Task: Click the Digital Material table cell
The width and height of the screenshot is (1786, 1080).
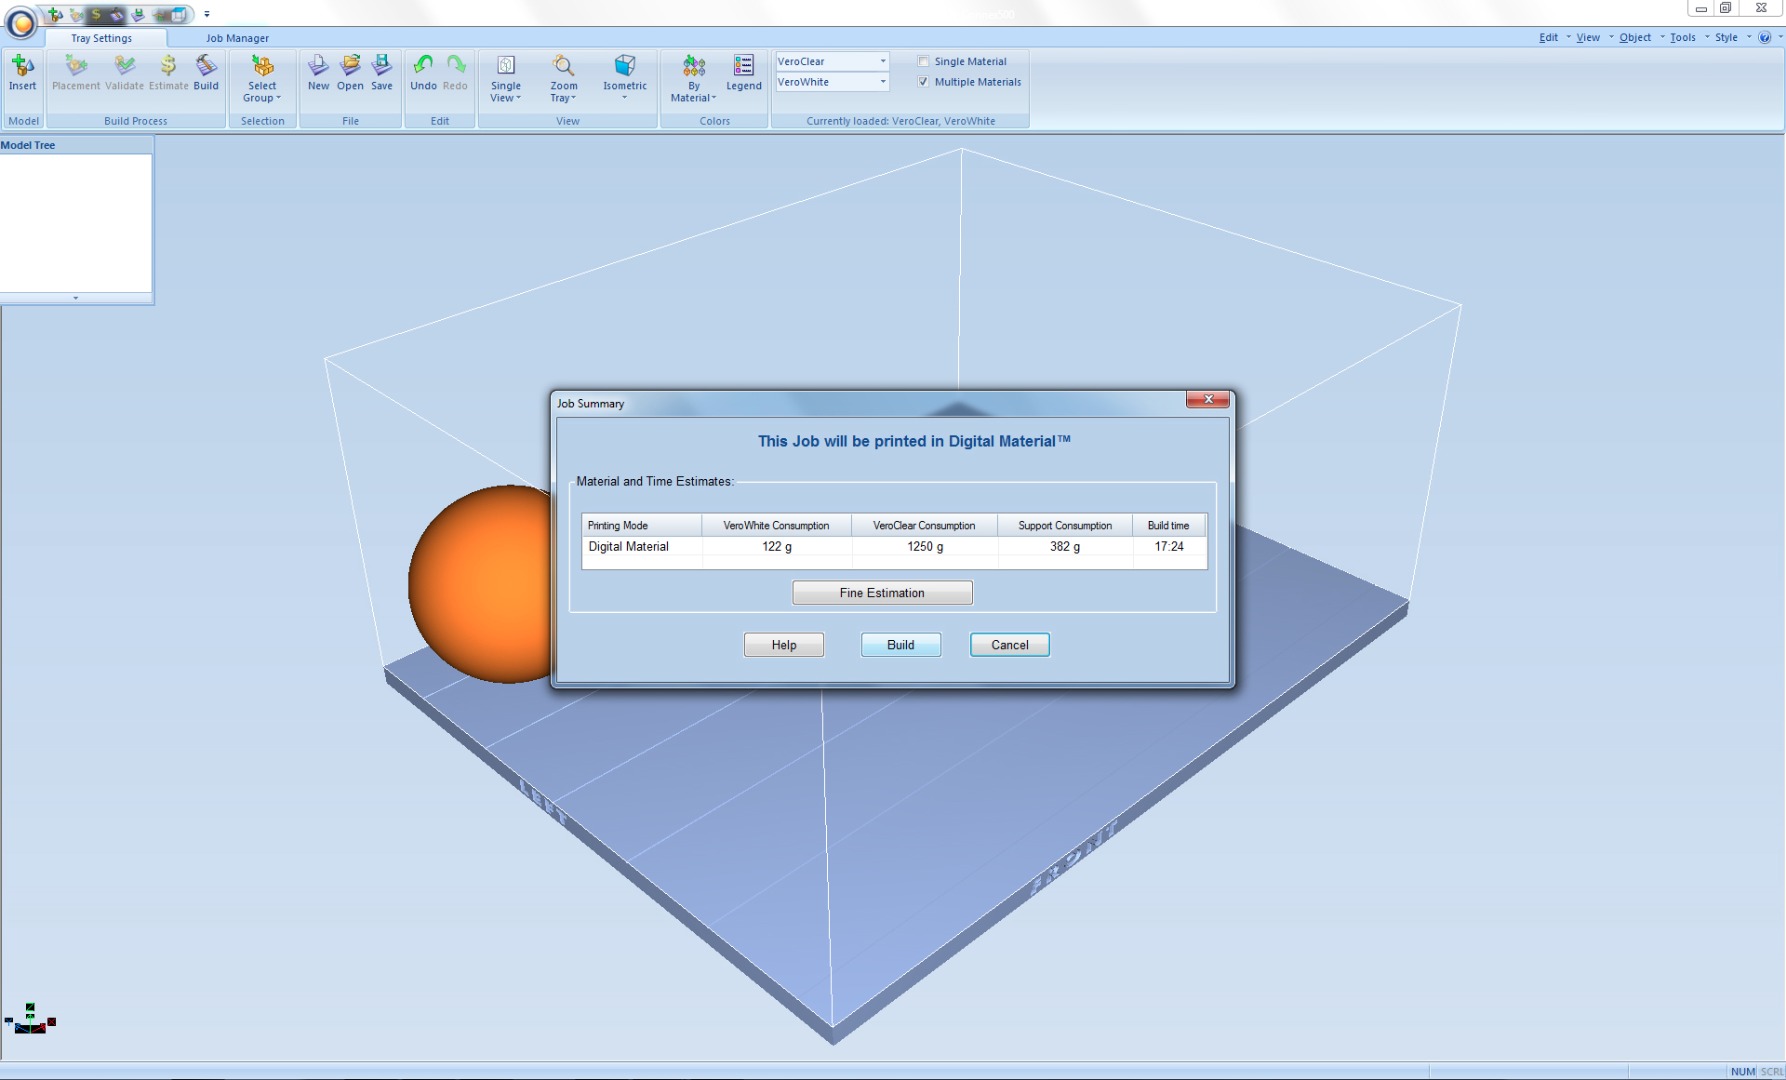Action: [x=628, y=547]
